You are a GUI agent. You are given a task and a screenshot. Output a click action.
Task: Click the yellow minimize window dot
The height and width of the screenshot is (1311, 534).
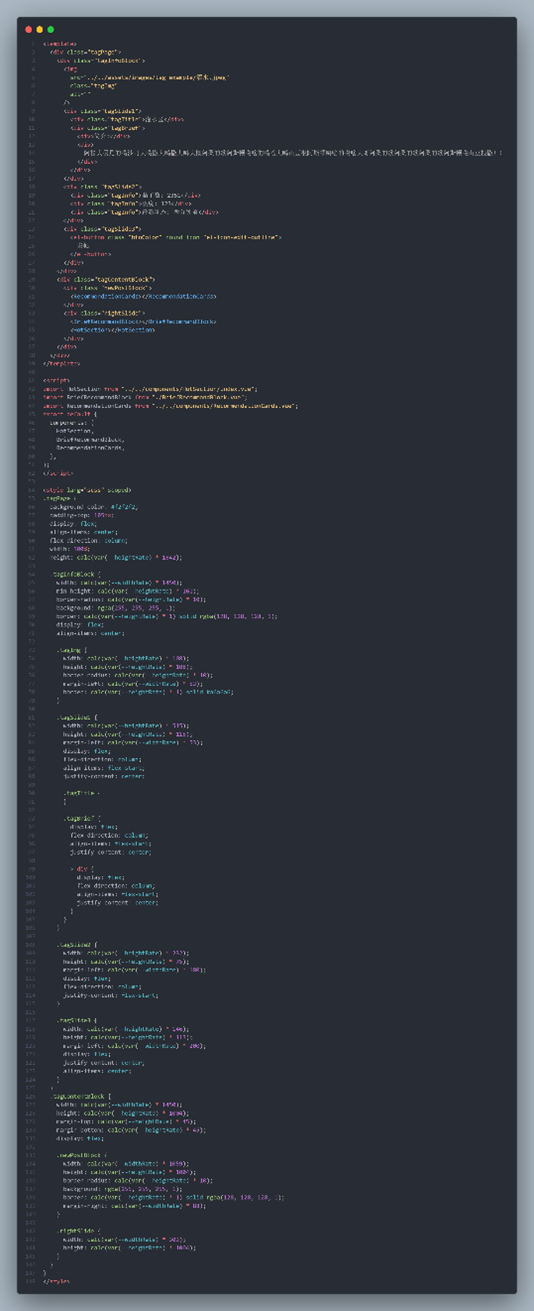[40, 29]
